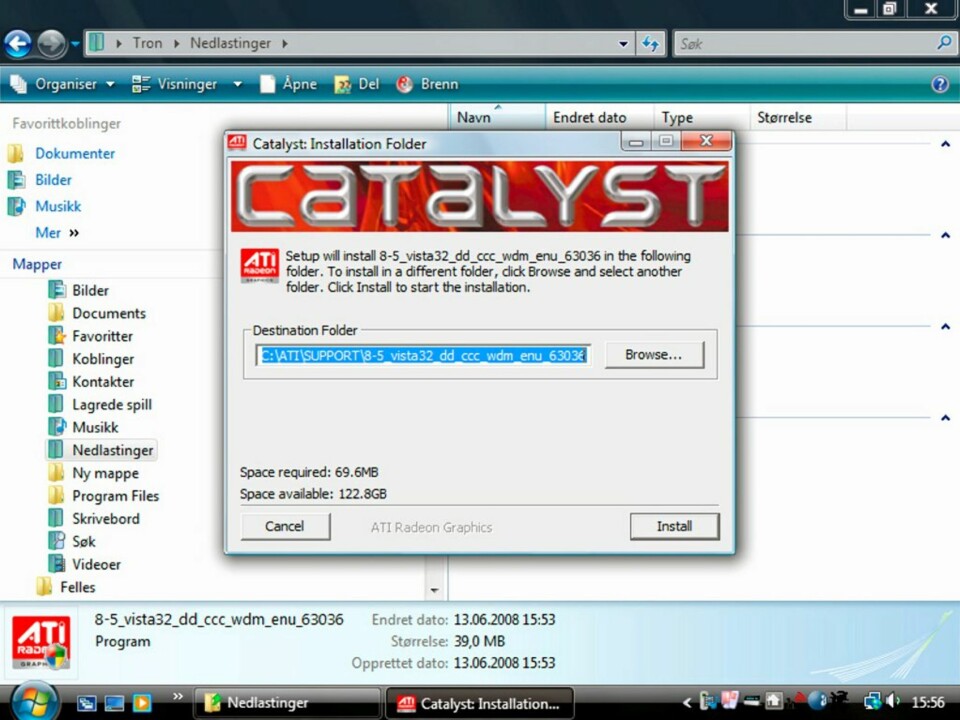Click the file name 8-5_vista32_dd_ccc_wdm_enu_63036 in details pane
Screen dimensions: 960x720
tap(219, 620)
